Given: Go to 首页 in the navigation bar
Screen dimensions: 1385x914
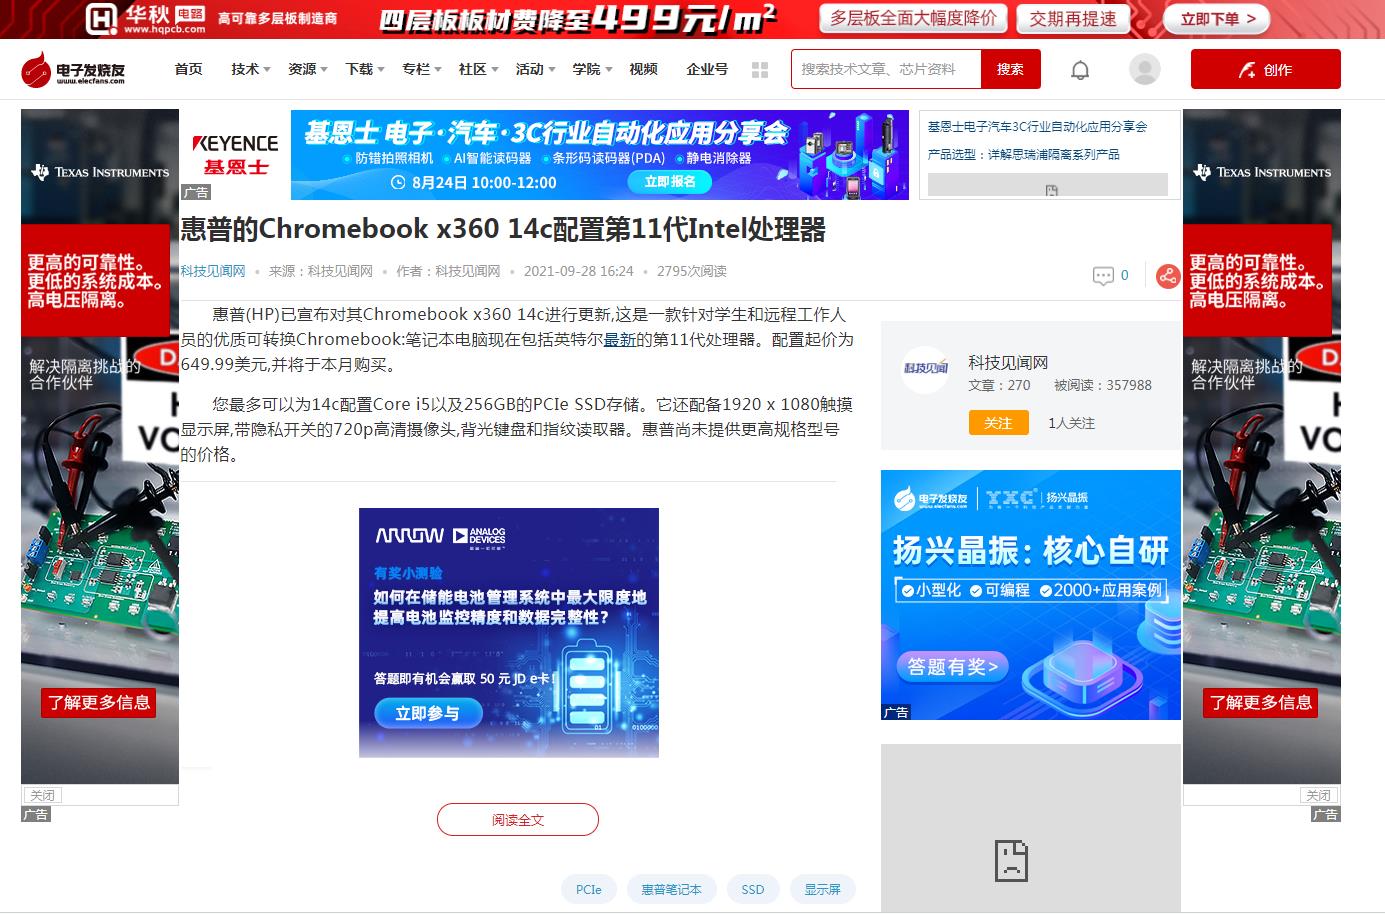Looking at the screenshot, I should click(x=188, y=69).
